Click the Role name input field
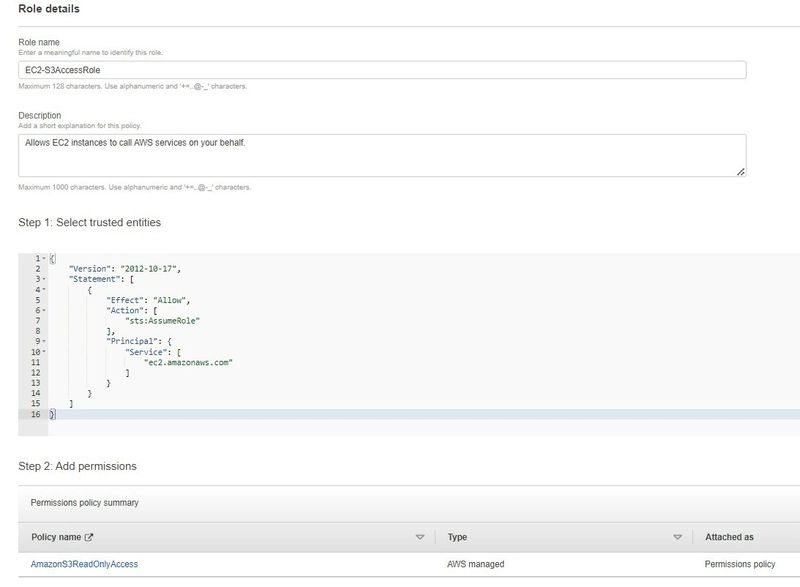Viewport: 800px width, 587px height. coord(382,70)
